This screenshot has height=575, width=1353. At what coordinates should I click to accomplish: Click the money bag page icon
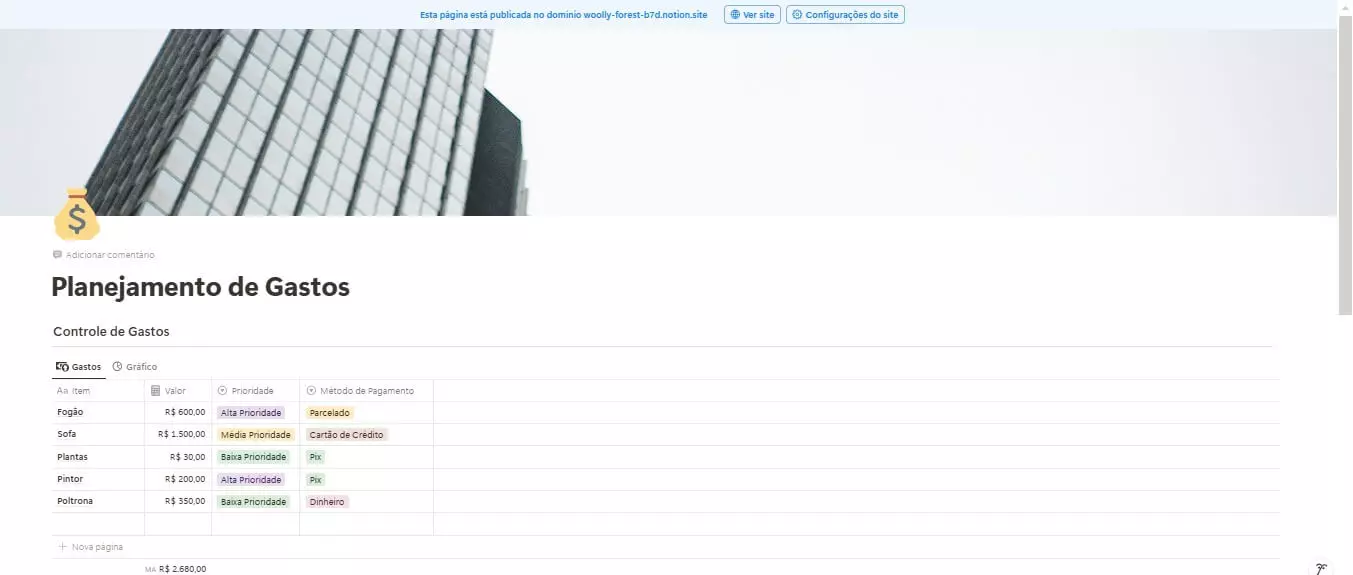[77, 214]
